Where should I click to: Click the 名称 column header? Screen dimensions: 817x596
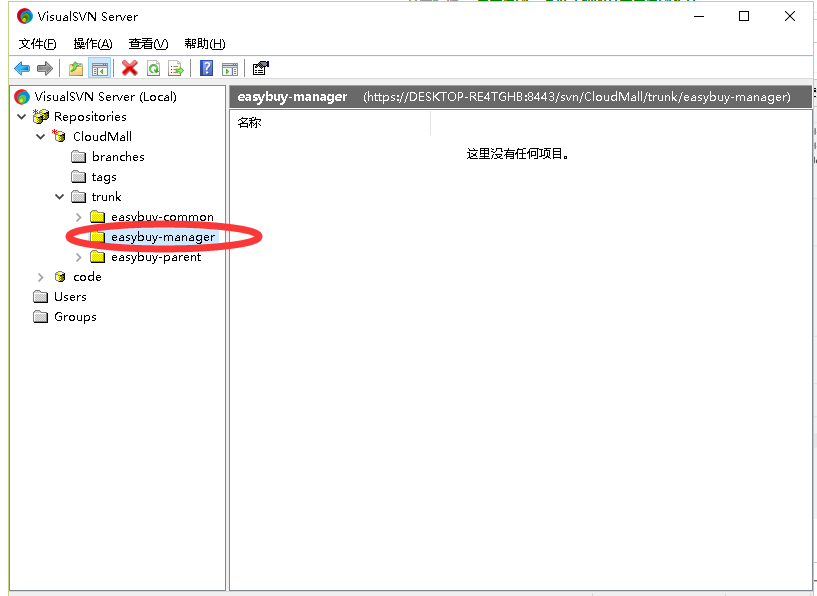pos(330,123)
